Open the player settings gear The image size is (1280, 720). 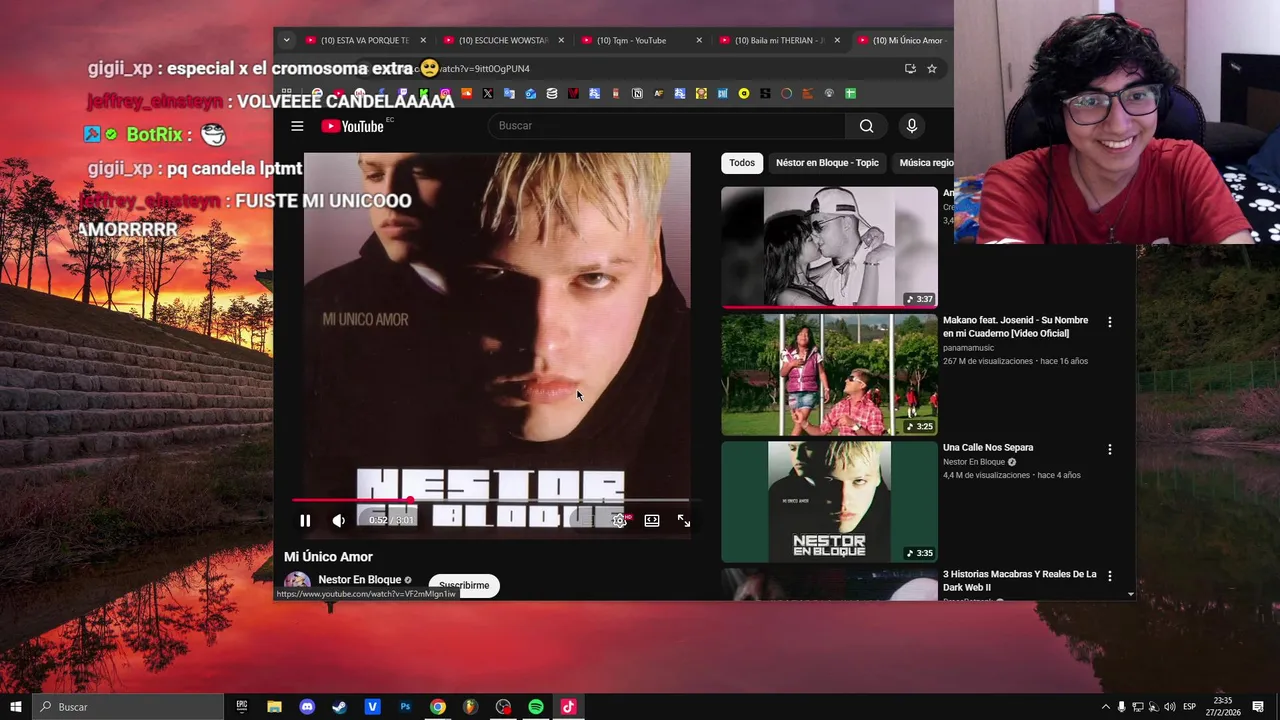click(620, 520)
